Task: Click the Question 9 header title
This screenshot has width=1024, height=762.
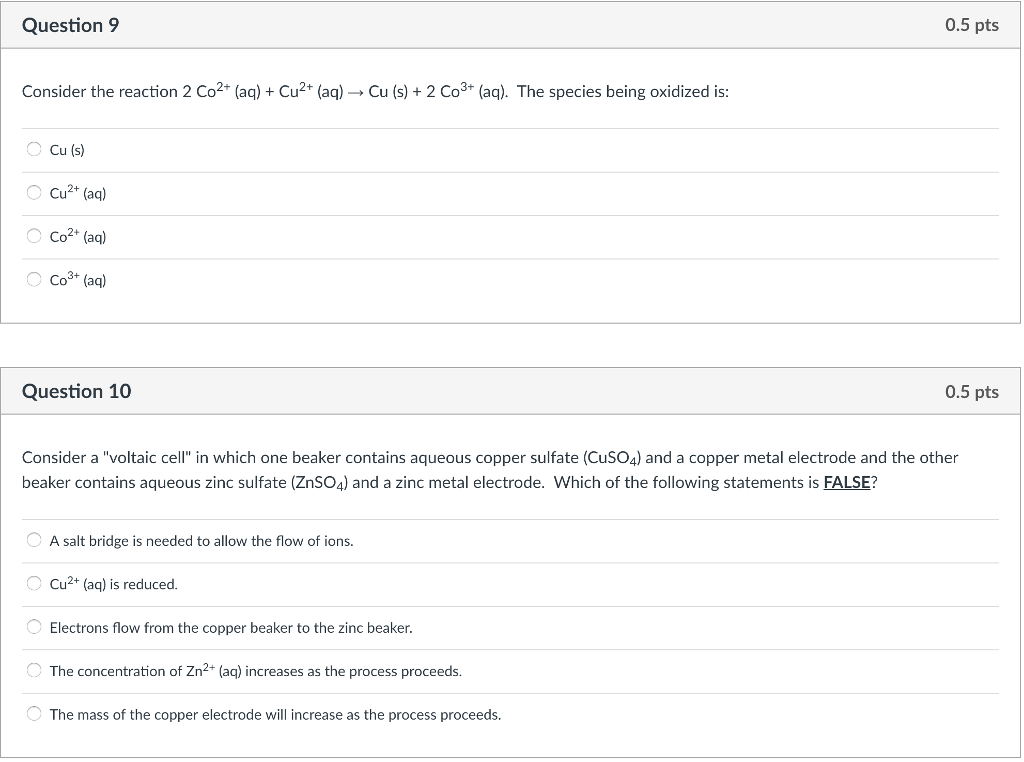Action: point(71,25)
